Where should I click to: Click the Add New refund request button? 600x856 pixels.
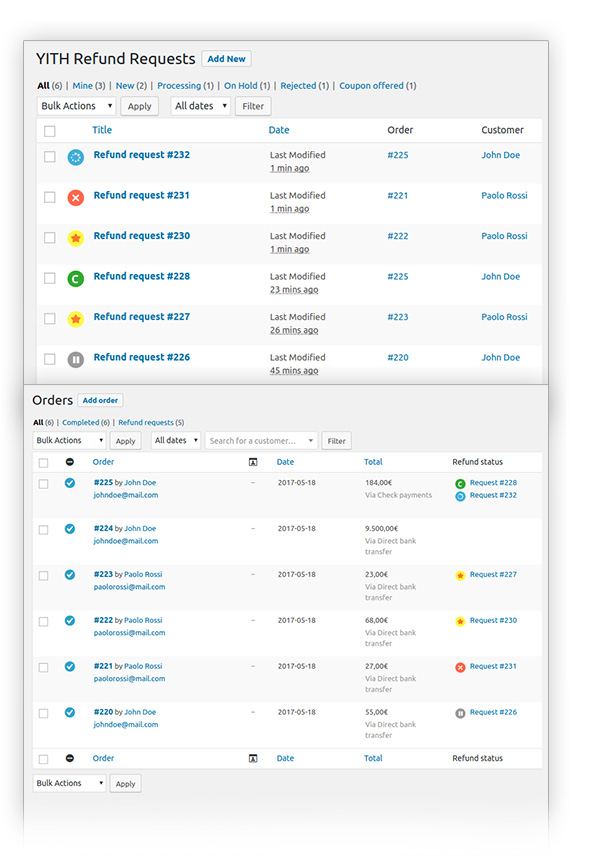click(226, 59)
